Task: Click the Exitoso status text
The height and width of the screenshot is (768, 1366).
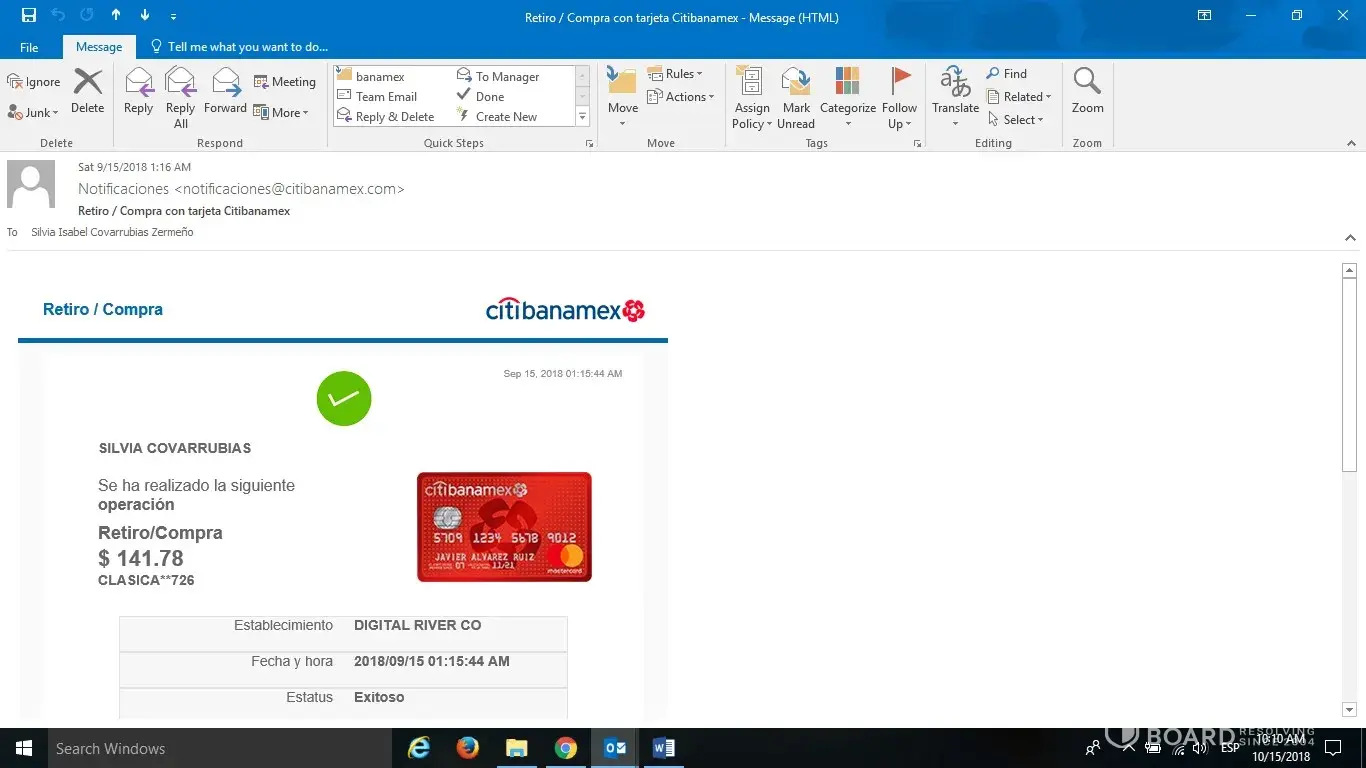Action: tap(379, 697)
